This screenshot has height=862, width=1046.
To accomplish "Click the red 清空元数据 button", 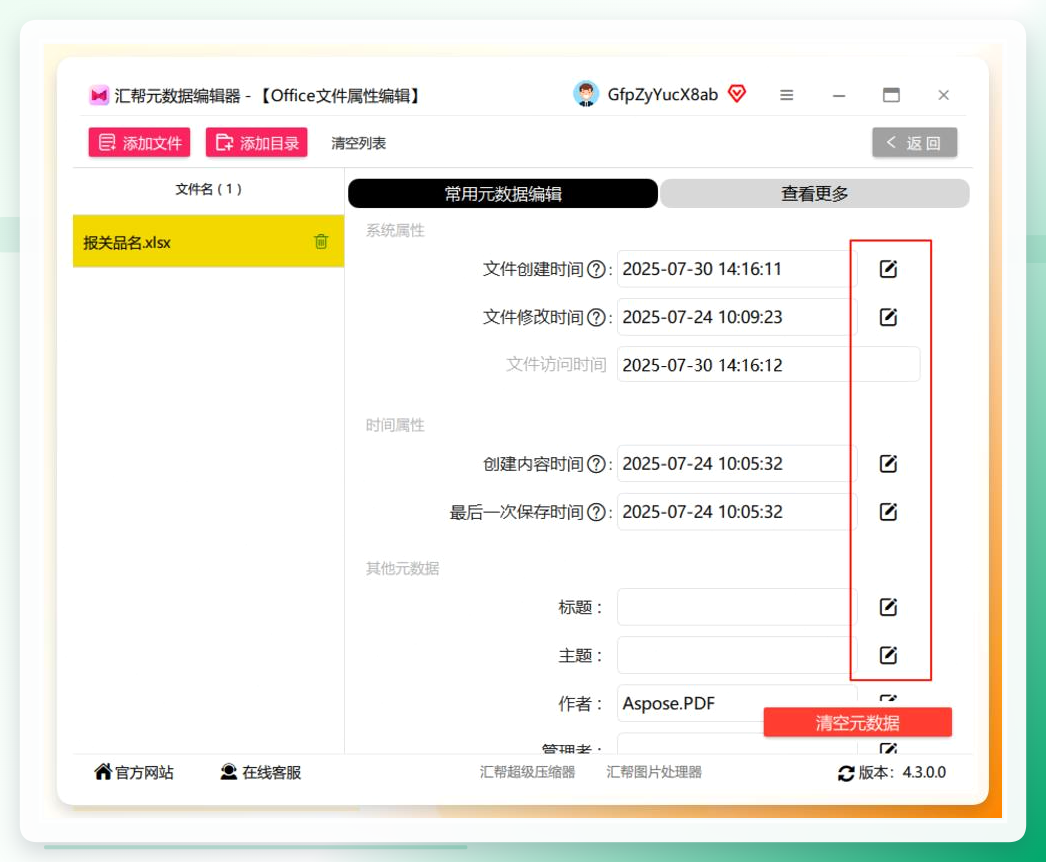I will click(x=857, y=723).
